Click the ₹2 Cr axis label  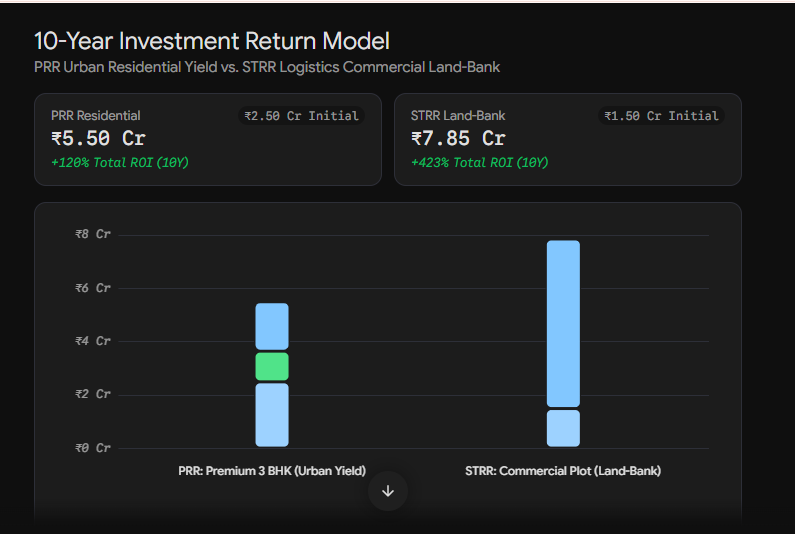coord(93,394)
